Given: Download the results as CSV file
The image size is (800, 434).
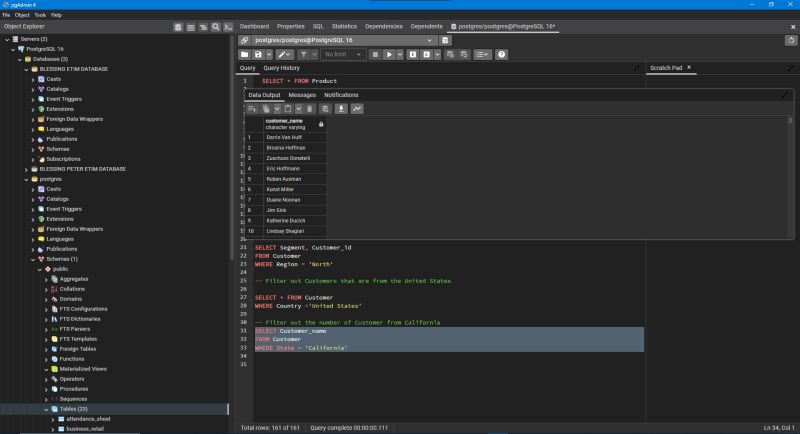Looking at the screenshot, I should [x=341, y=108].
